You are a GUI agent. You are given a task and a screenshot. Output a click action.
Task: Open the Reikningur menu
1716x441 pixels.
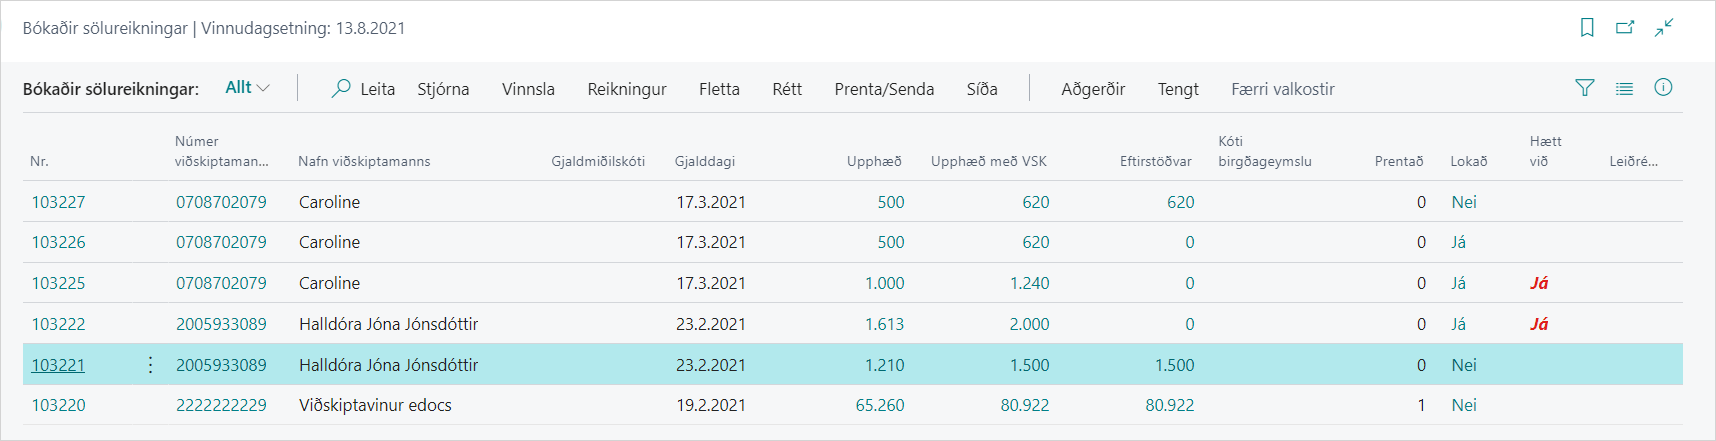tap(627, 89)
